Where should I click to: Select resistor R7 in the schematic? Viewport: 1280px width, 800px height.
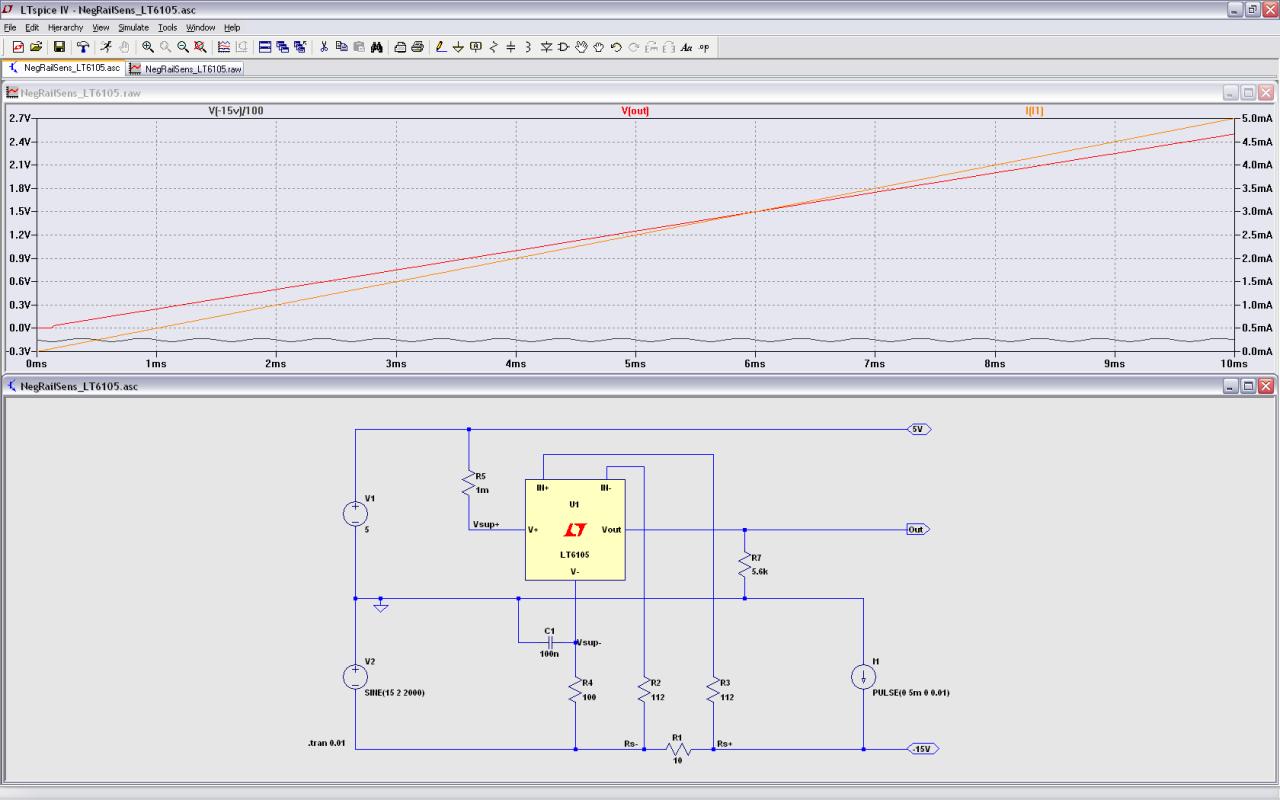tap(745, 566)
